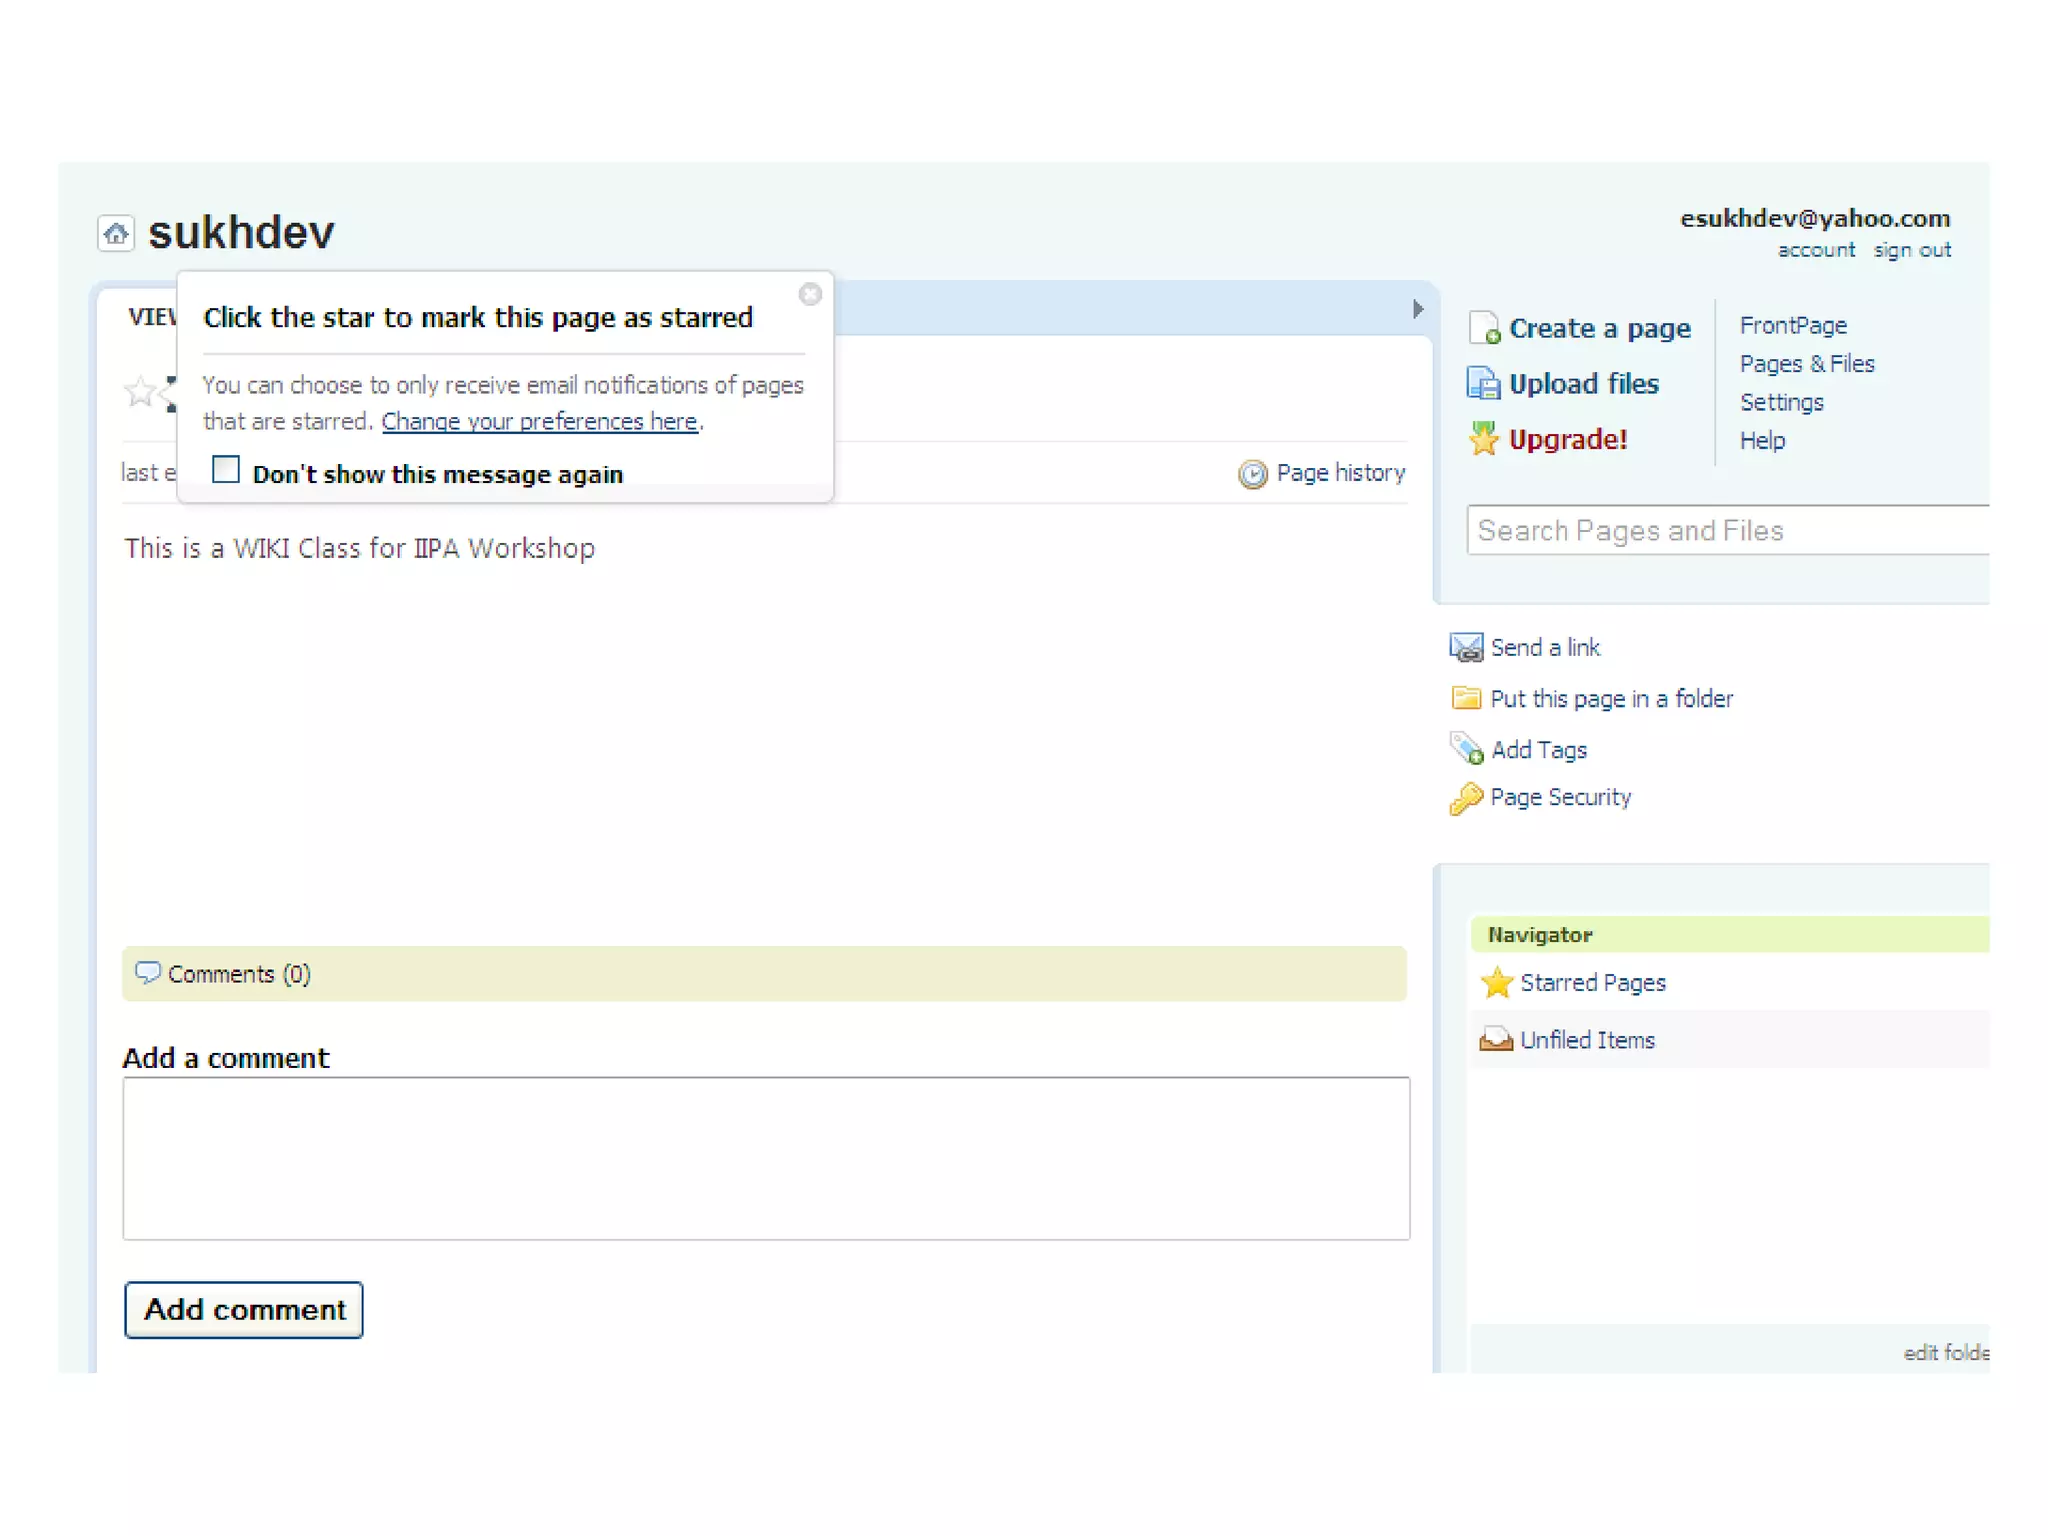Click the Upgrade star icon
Screen dimensions: 2048x1536
click(1484, 439)
